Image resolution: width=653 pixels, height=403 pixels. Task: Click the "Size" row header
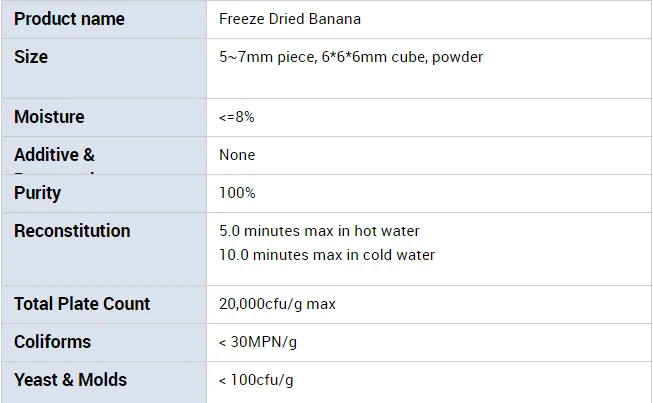[x=31, y=57]
